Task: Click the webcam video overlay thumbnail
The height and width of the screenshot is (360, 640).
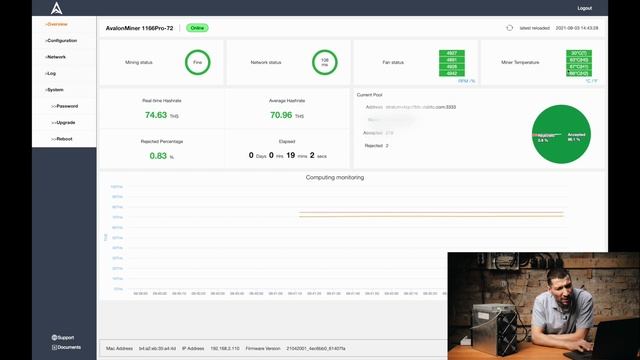Action: 544,306
